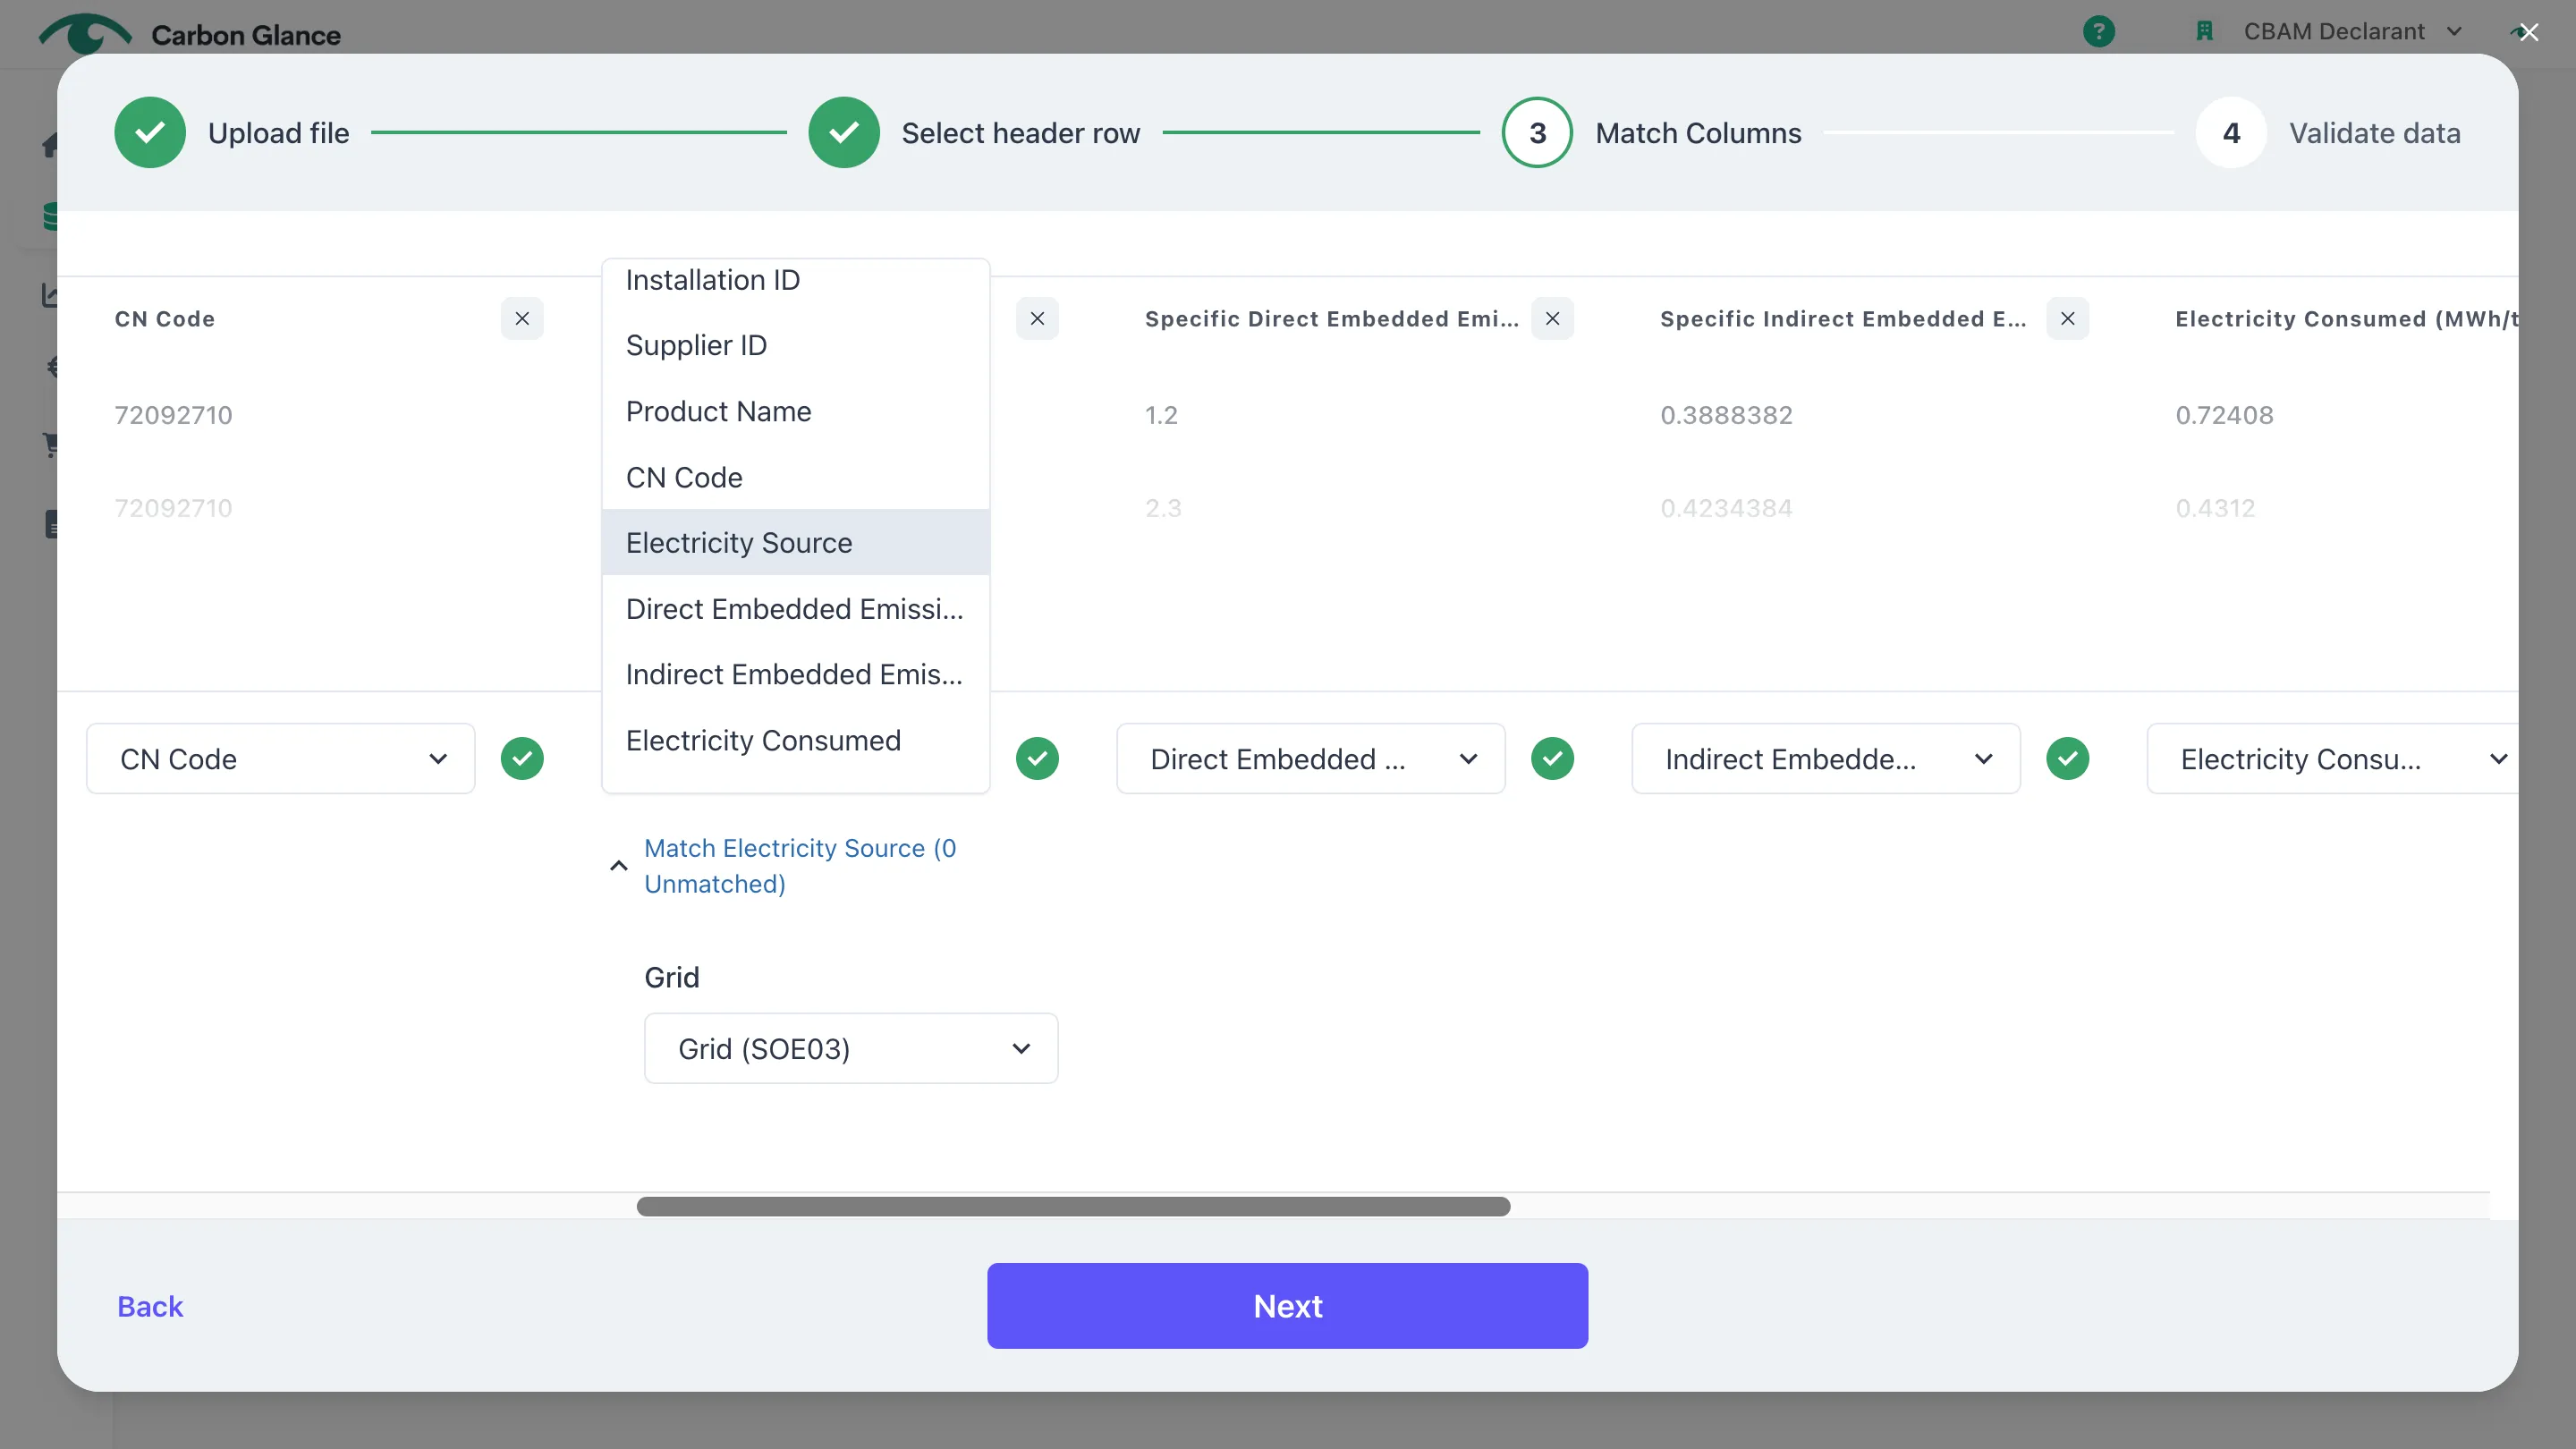Image resolution: width=2576 pixels, height=1449 pixels.
Task: Click the Select header row completed step icon
Action: pyautogui.click(x=843, y=133)
